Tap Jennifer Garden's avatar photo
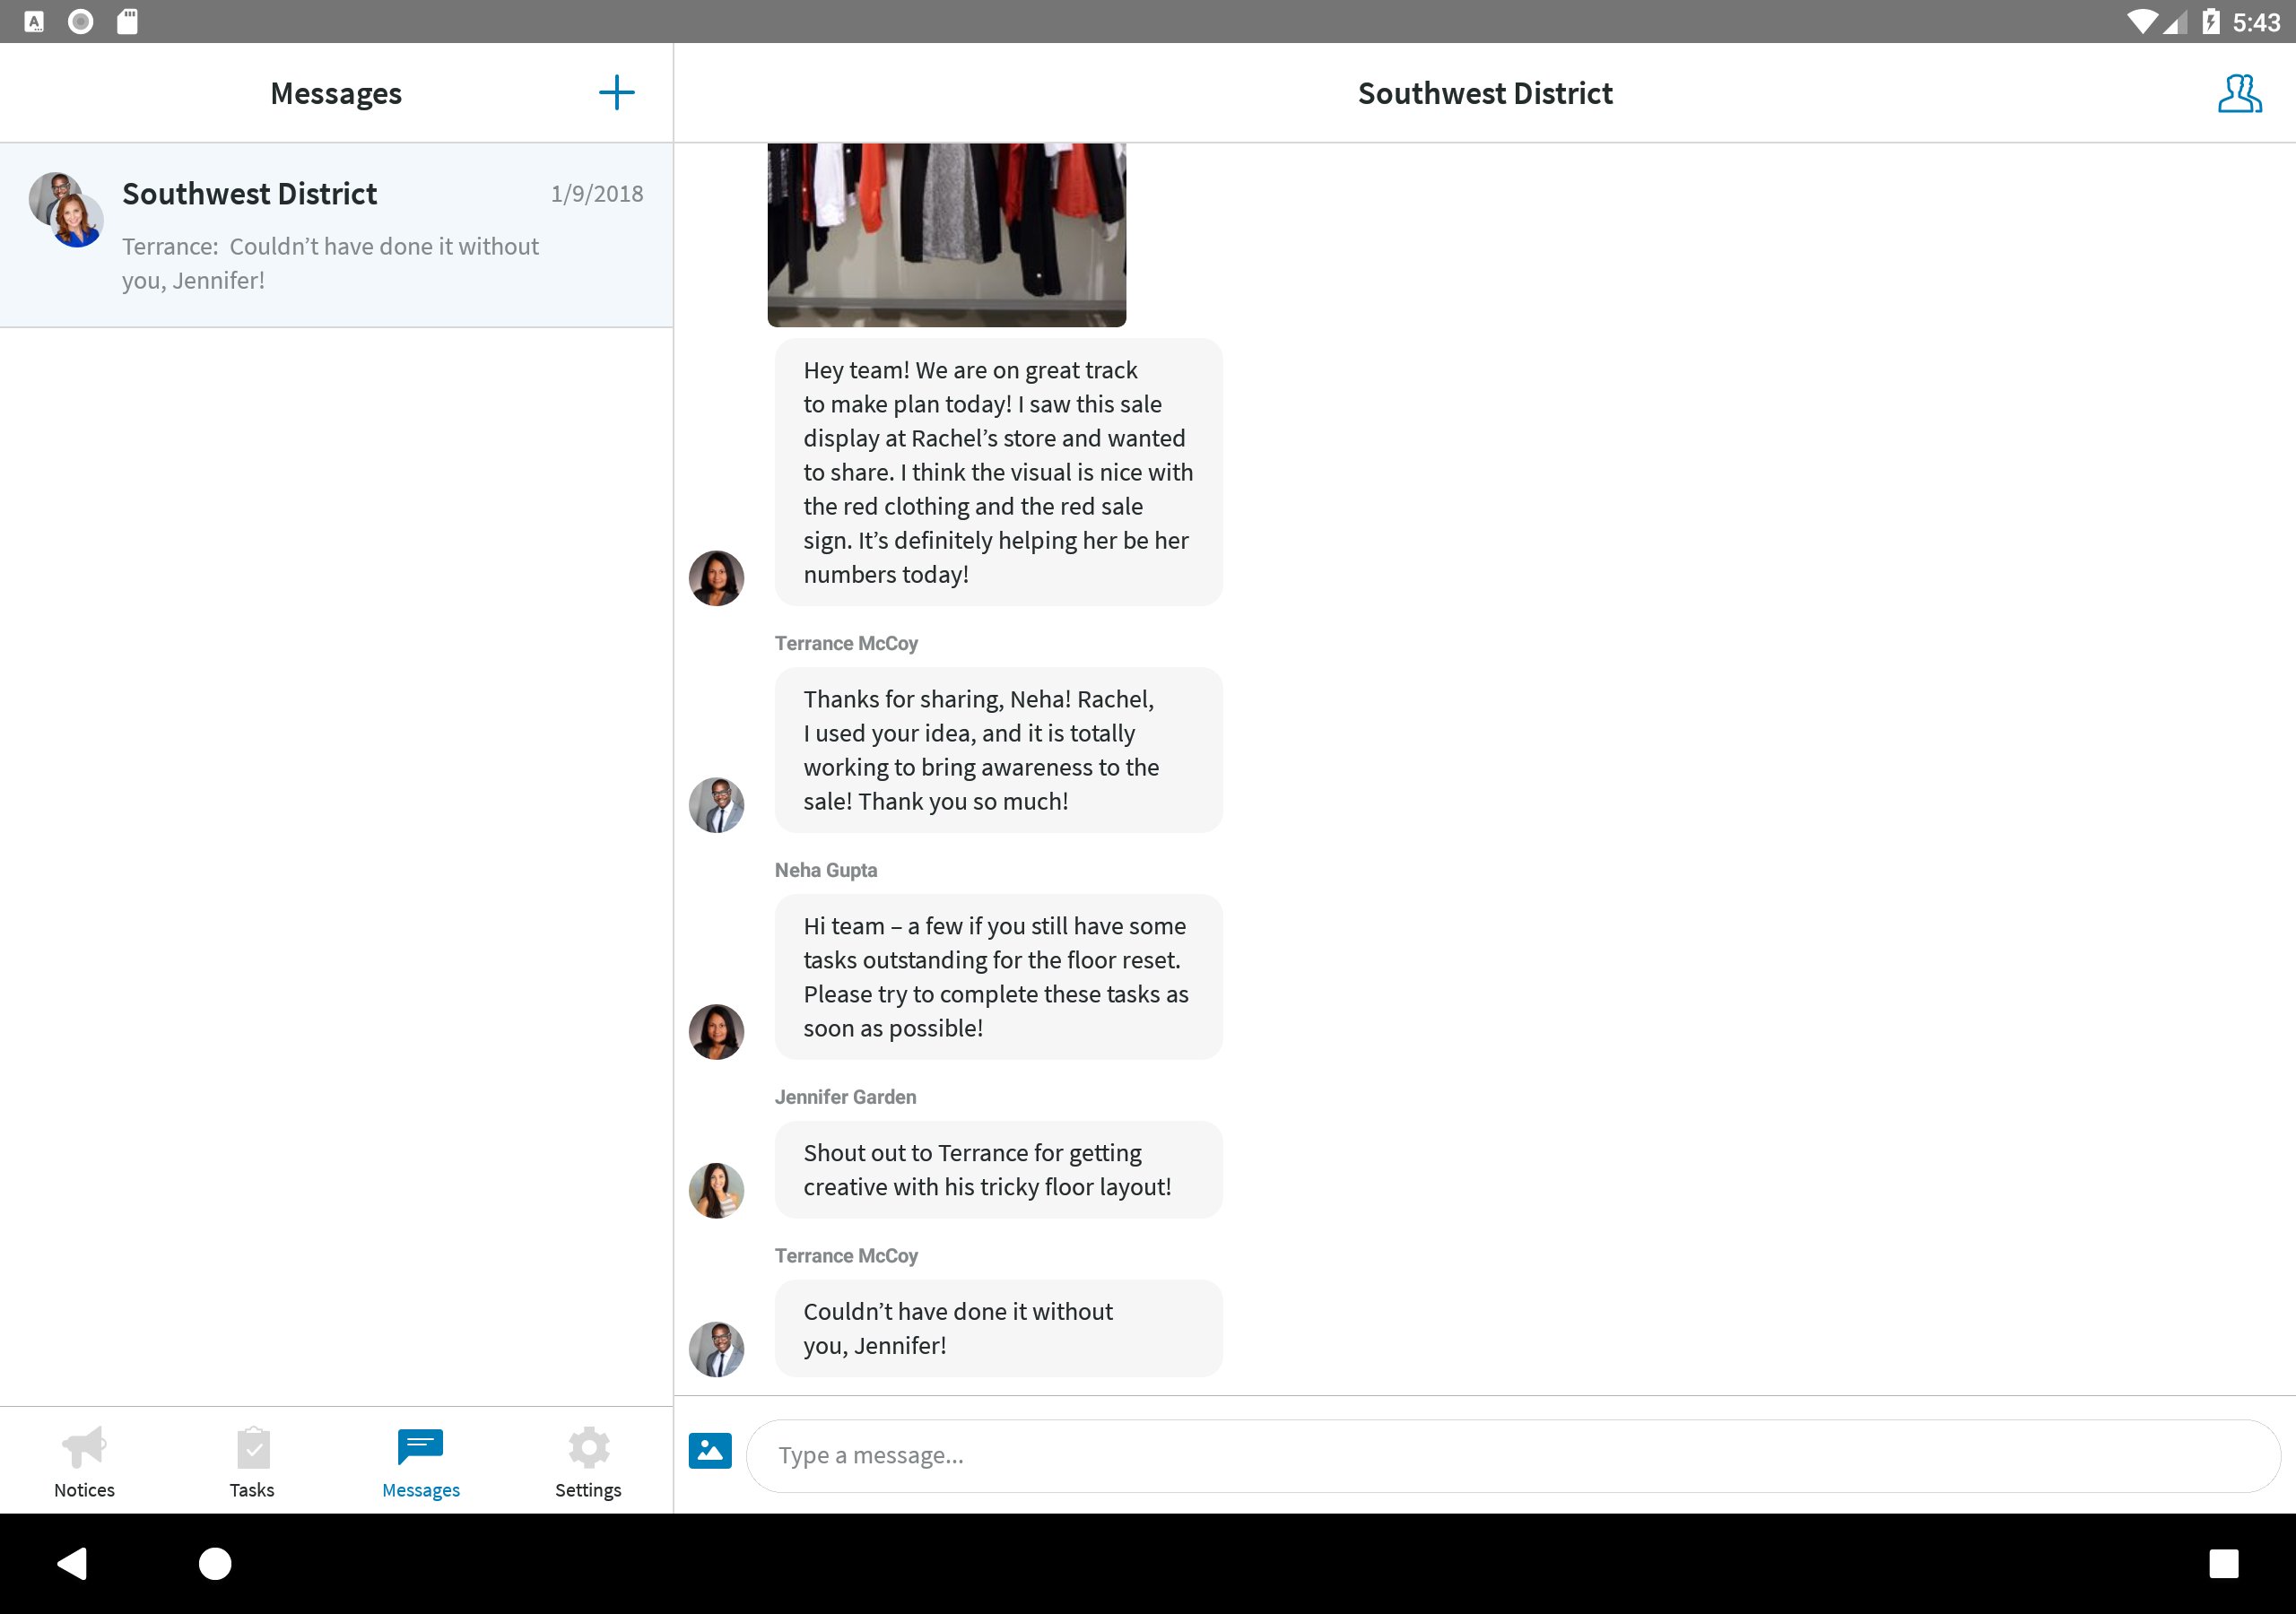Viewport: 2296px width, 1614px height. point(716,1190)
